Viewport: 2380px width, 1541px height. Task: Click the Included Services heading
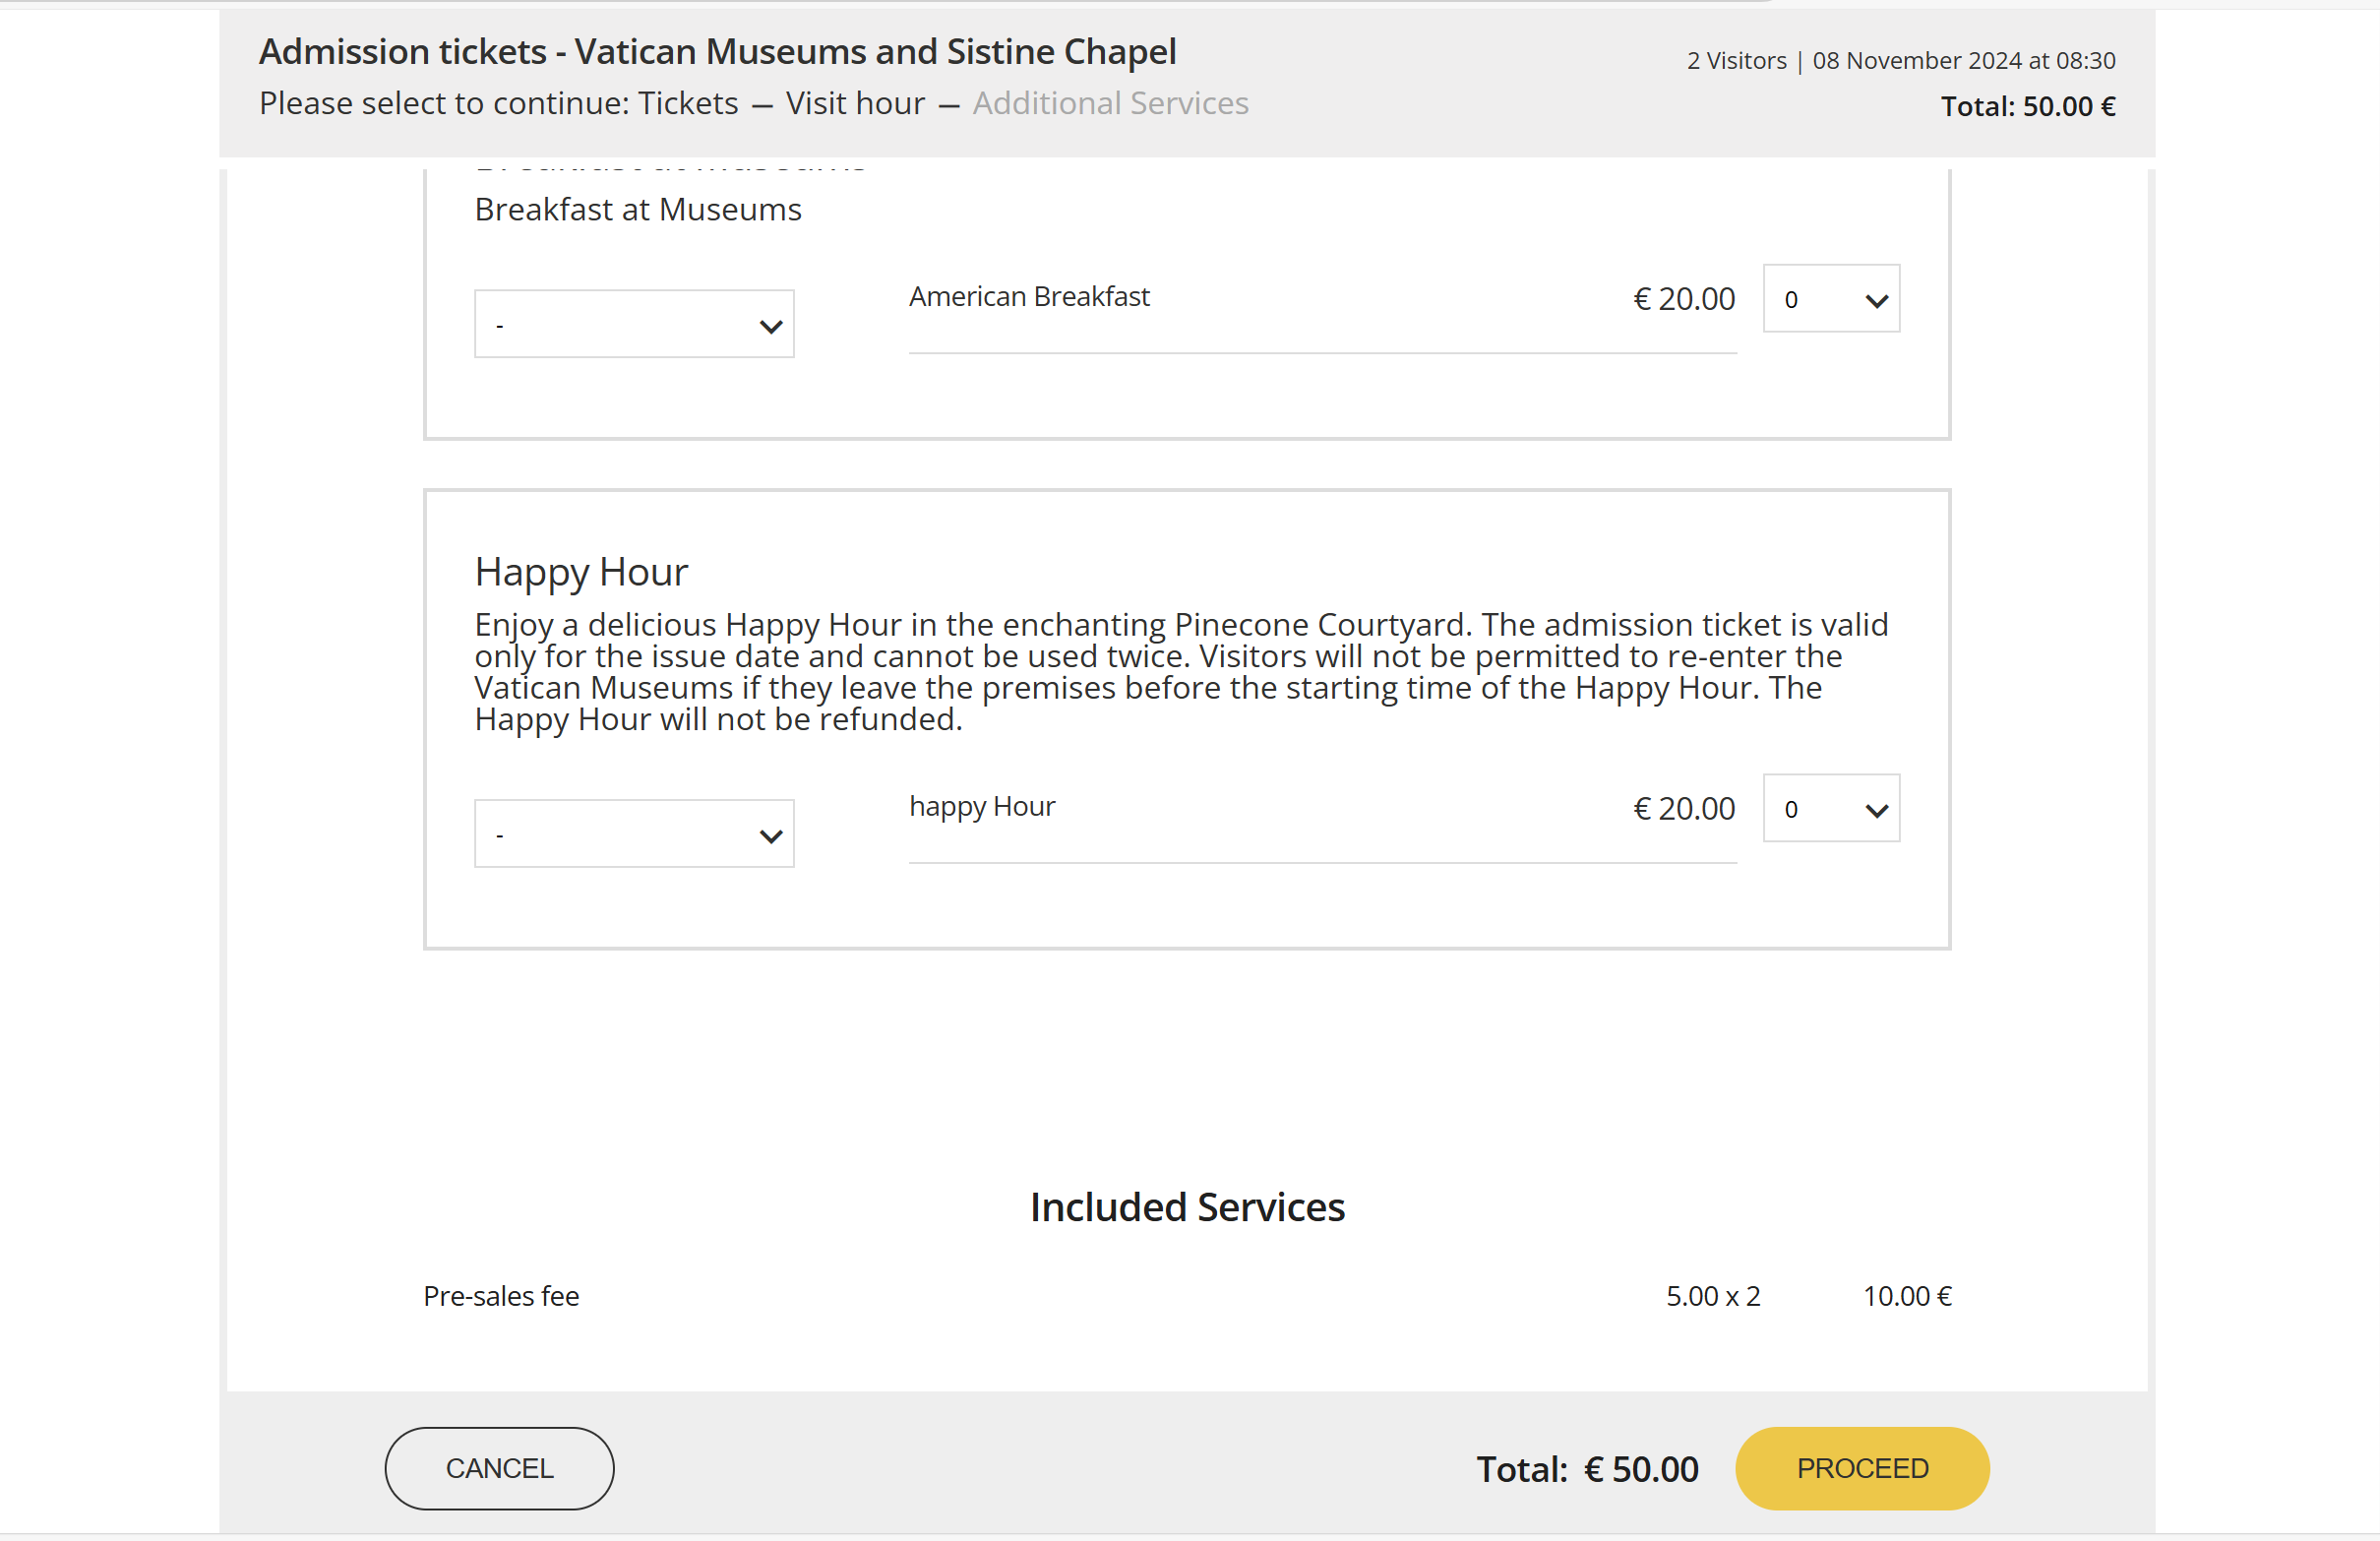(1187, 1207)
